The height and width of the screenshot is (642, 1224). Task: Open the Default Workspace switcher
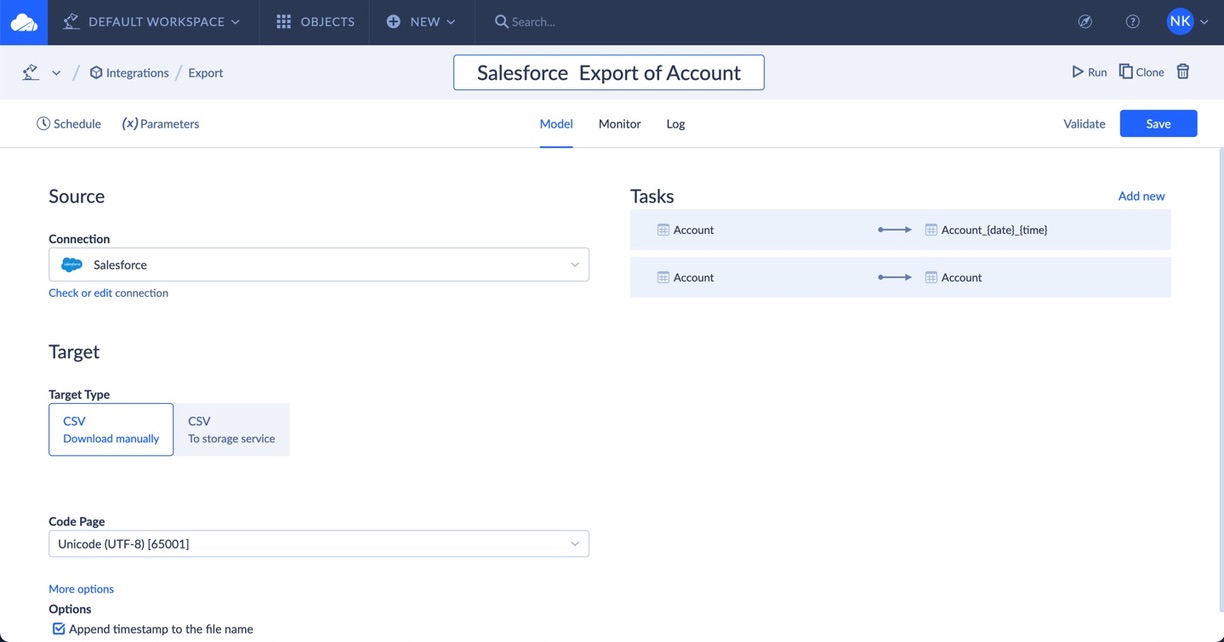[x=151, y=22]
